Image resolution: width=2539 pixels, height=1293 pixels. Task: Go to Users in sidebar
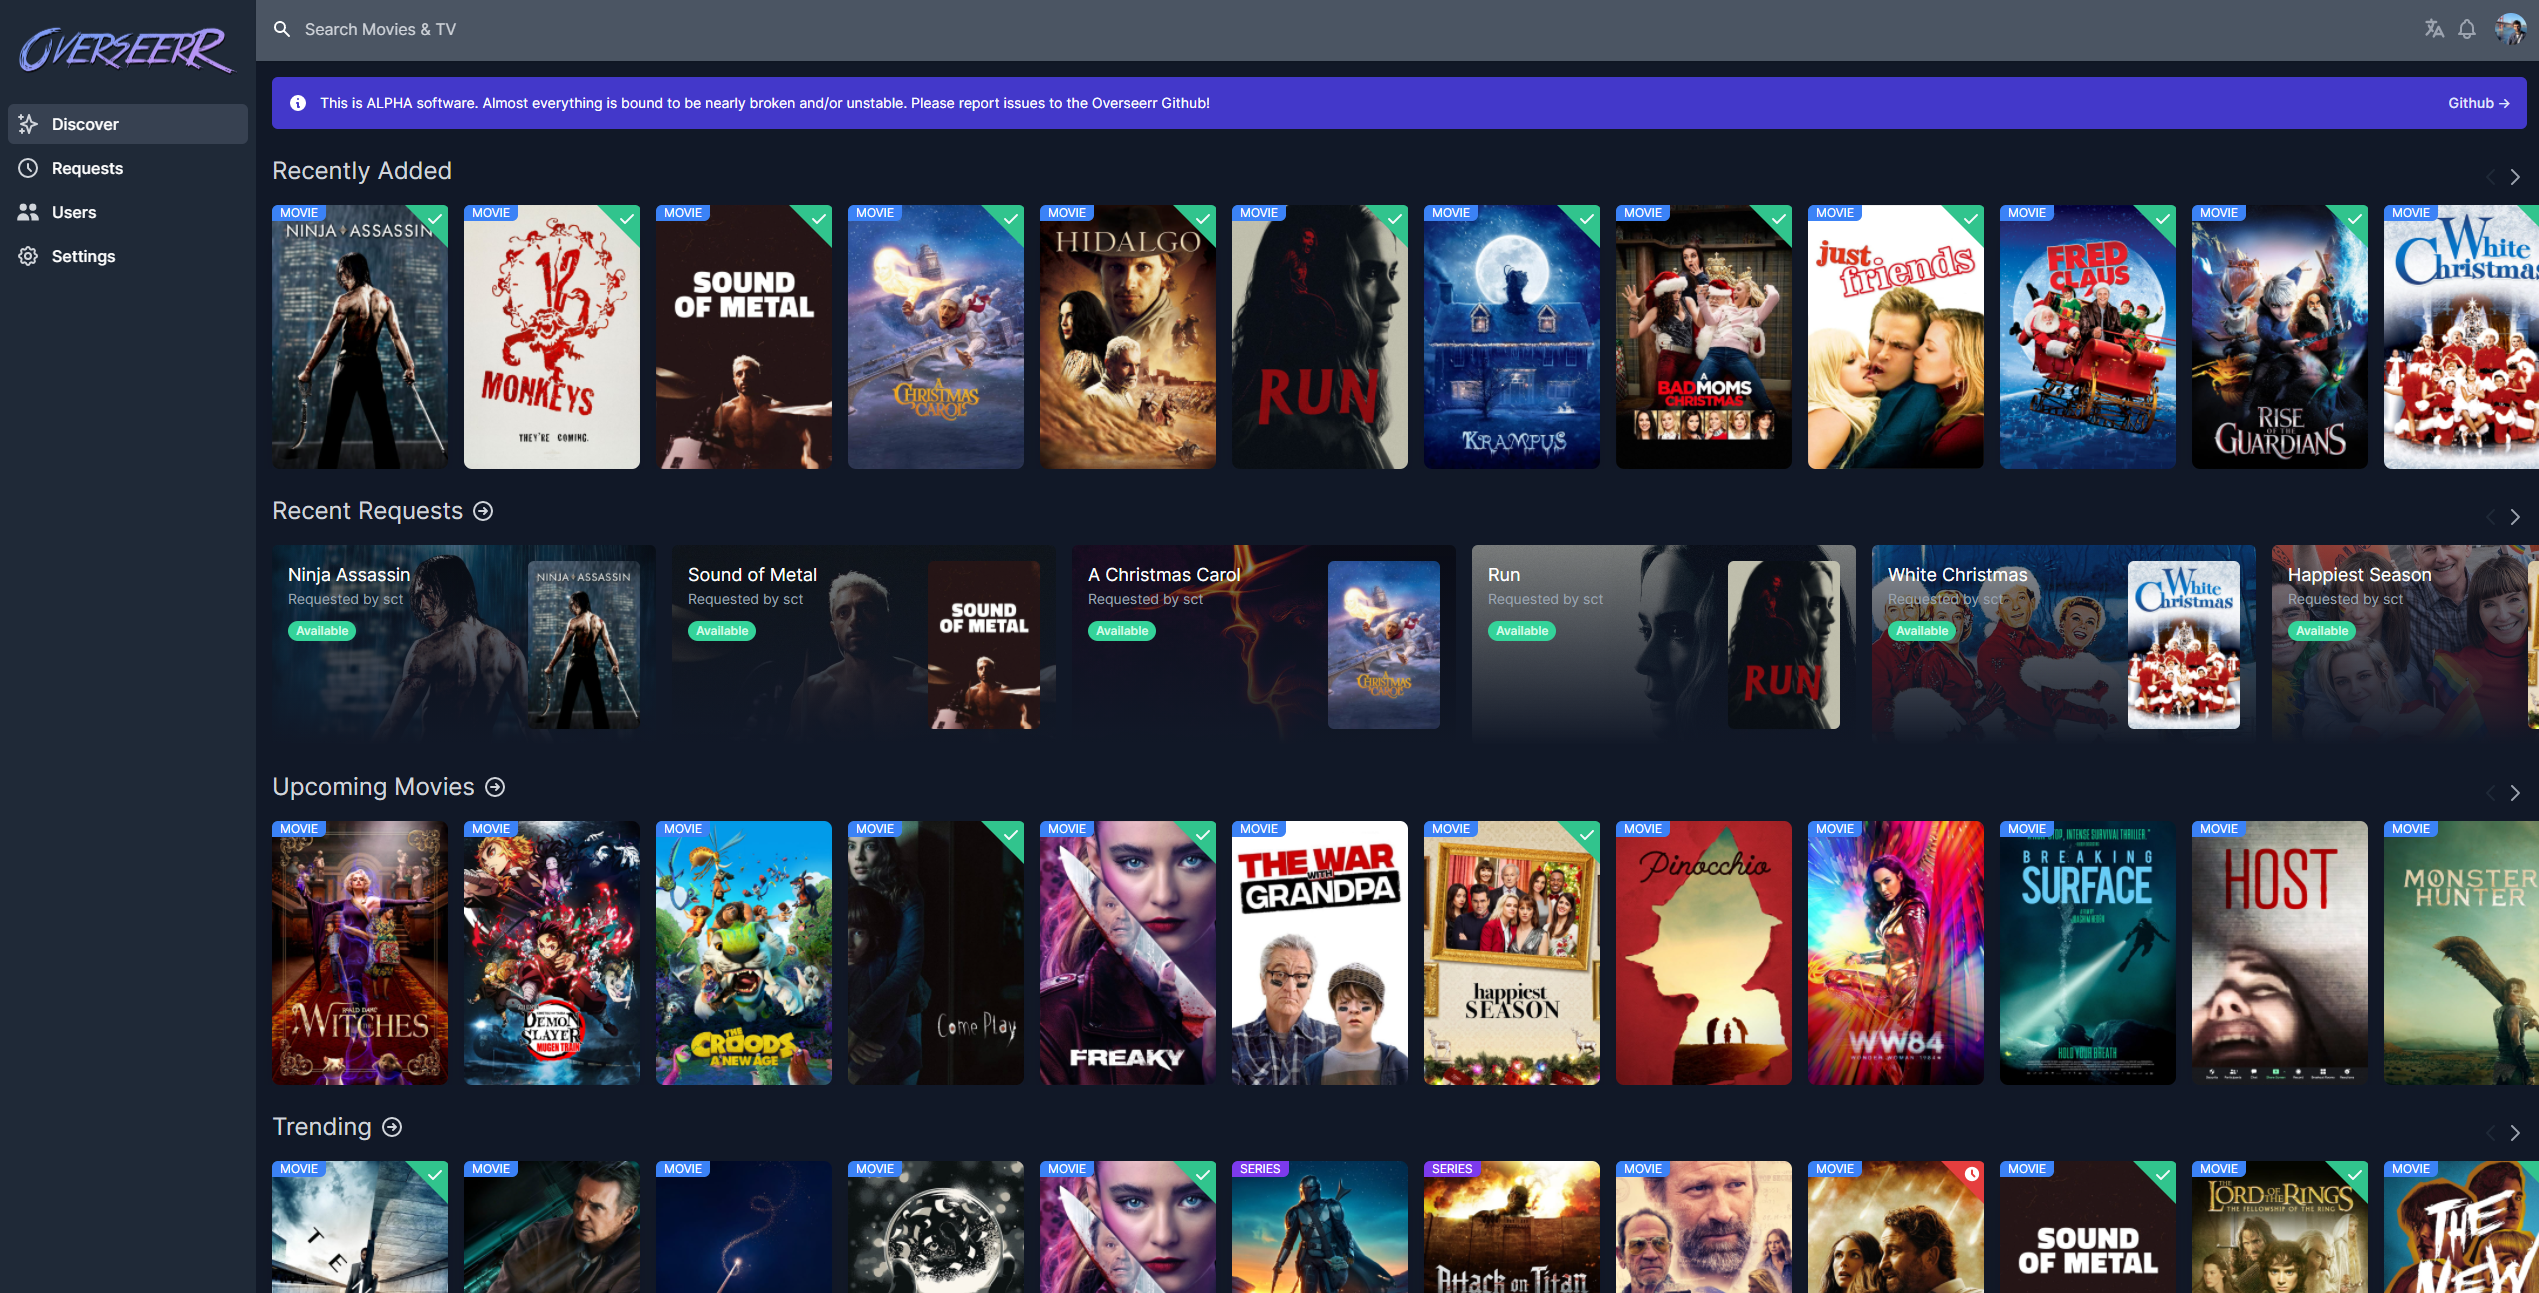pyautogui.click(x=74, y=212)
